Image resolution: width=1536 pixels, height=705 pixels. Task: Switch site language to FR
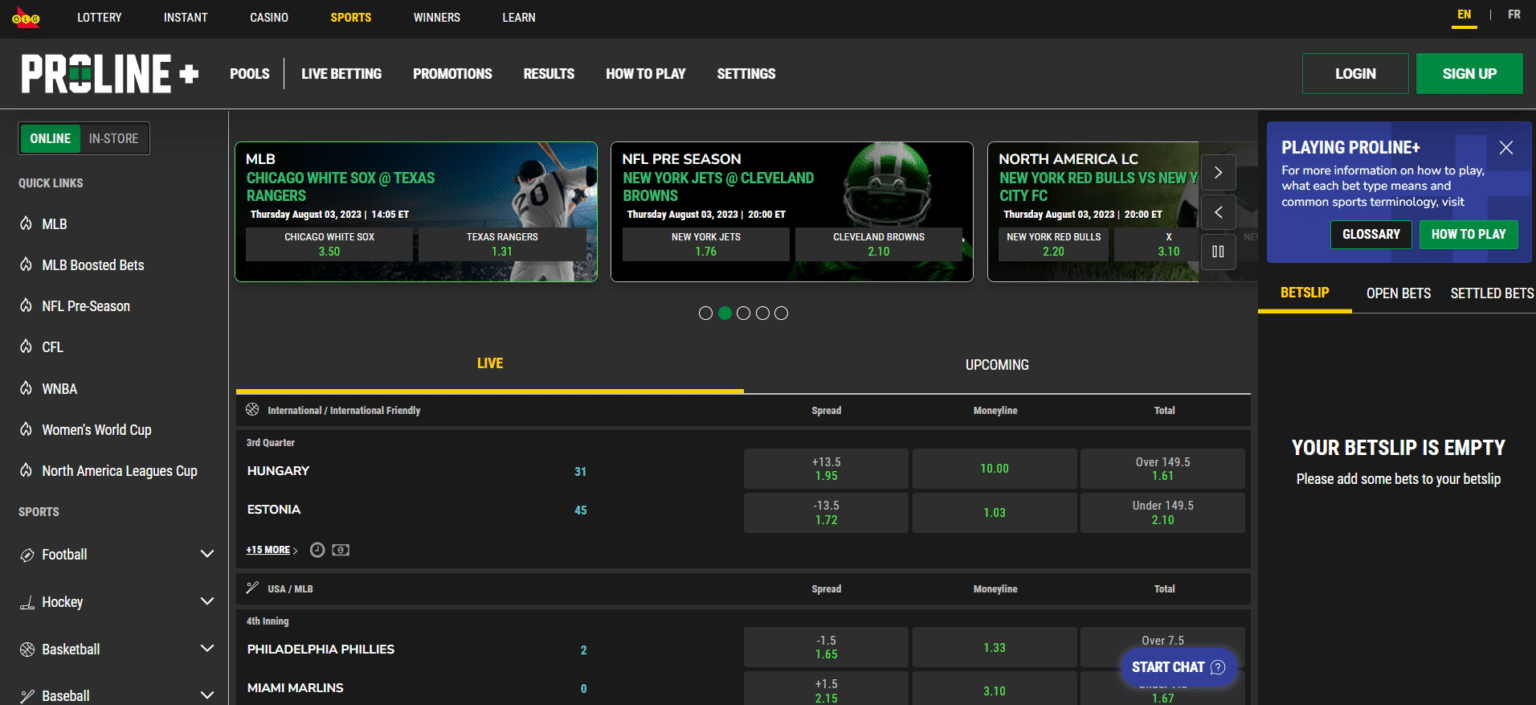pos(1513,14)
